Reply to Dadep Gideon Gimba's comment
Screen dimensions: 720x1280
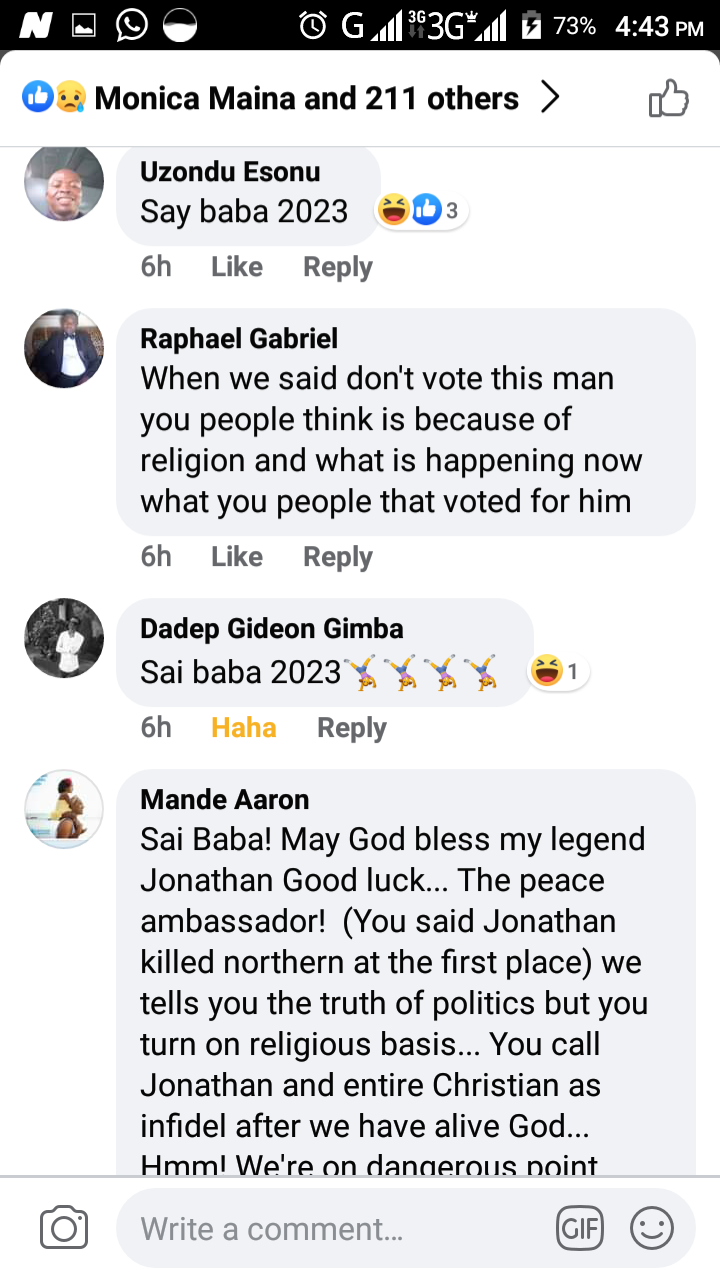[351, 728]
